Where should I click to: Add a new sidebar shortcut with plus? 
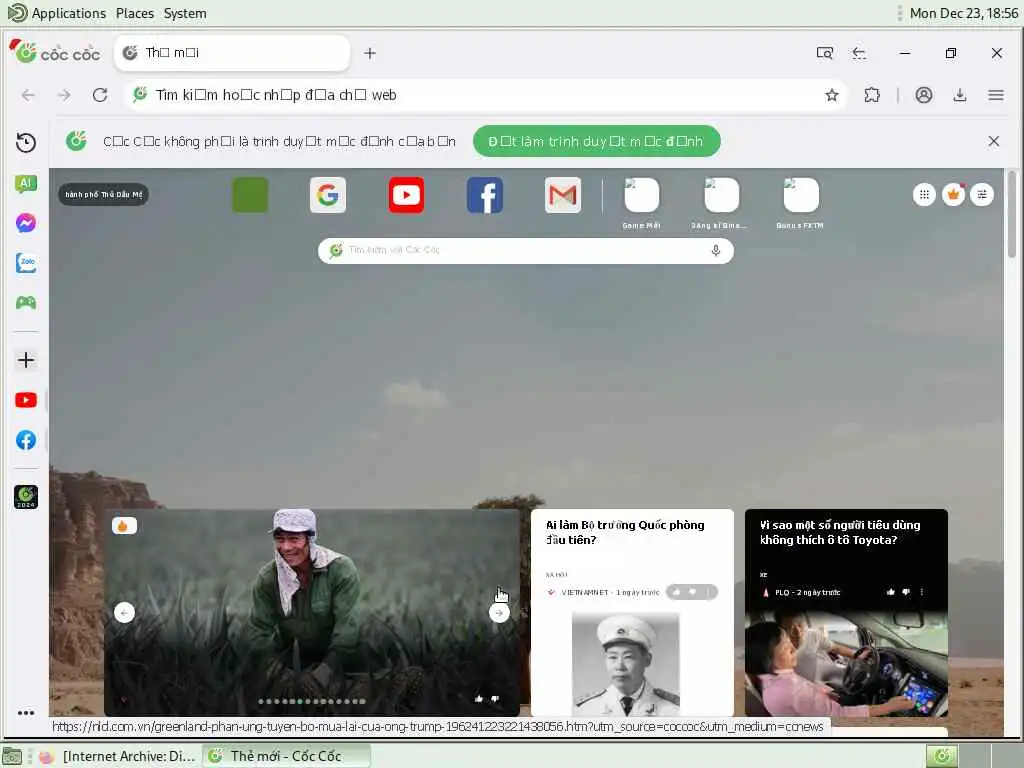tap(26, 360)
